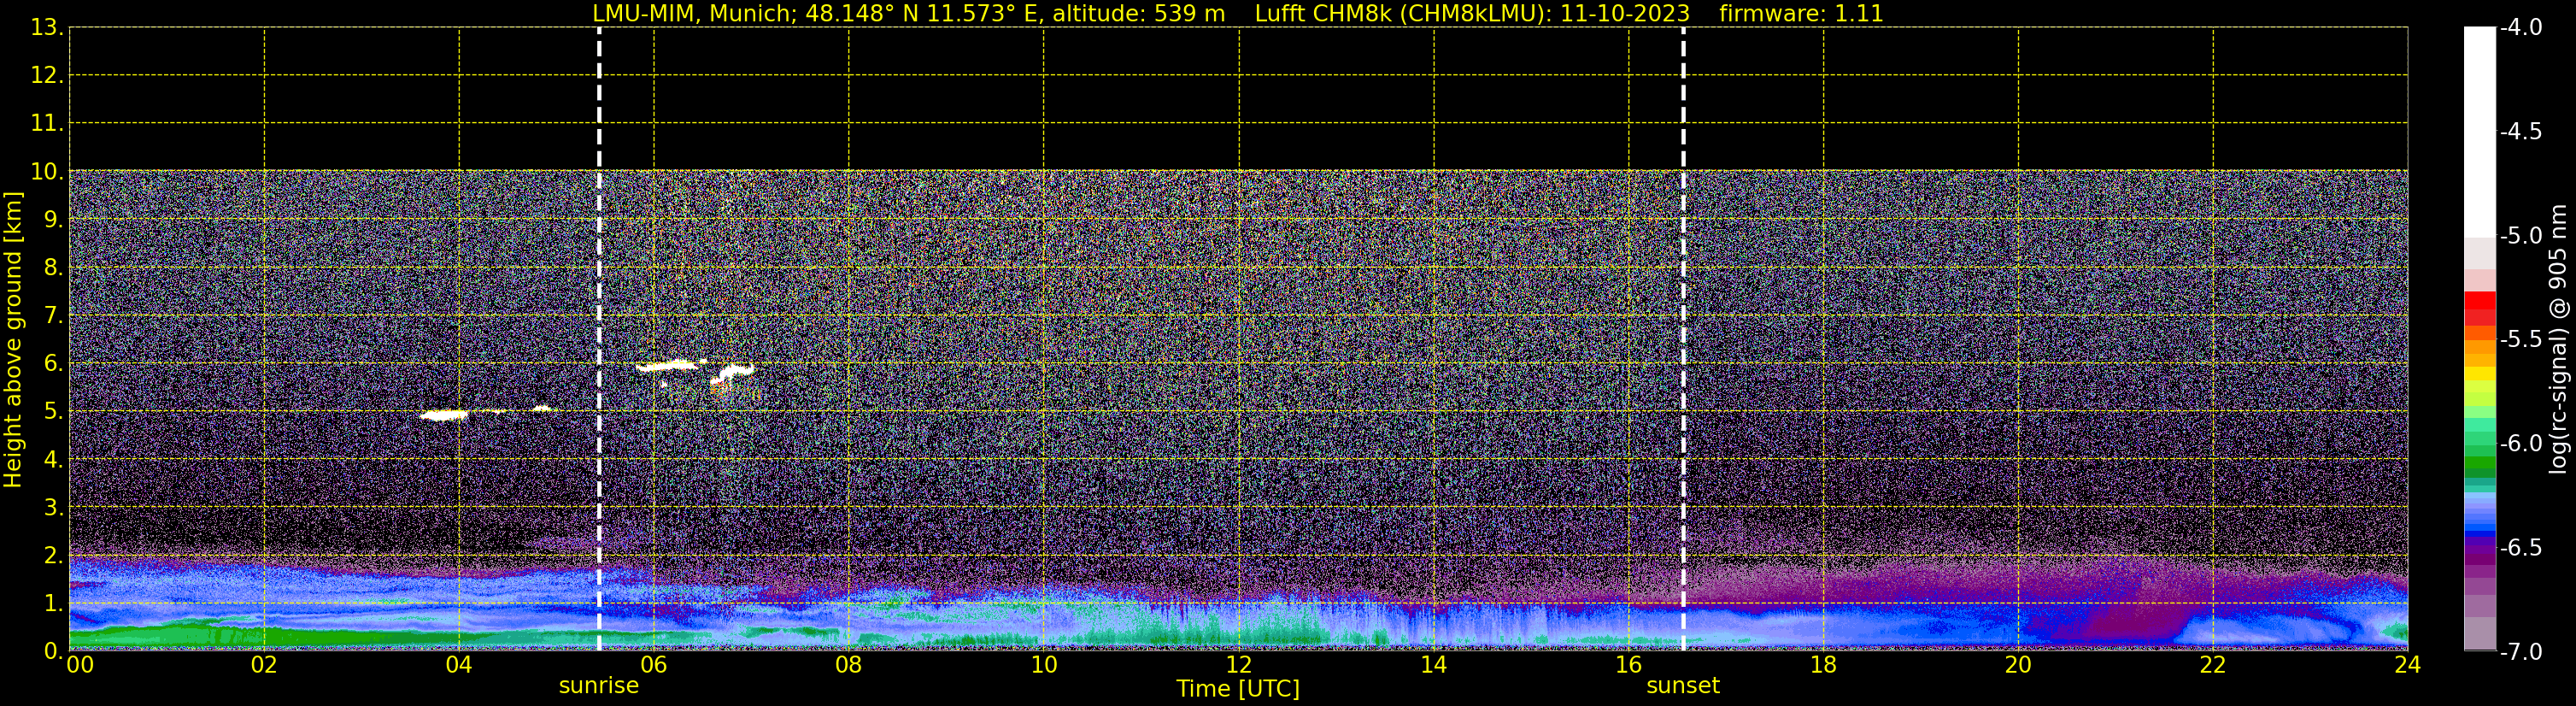2576x706 pixels.
Task: Click the '-6.5' colorbar tick label
Action: pos(2520,547)
